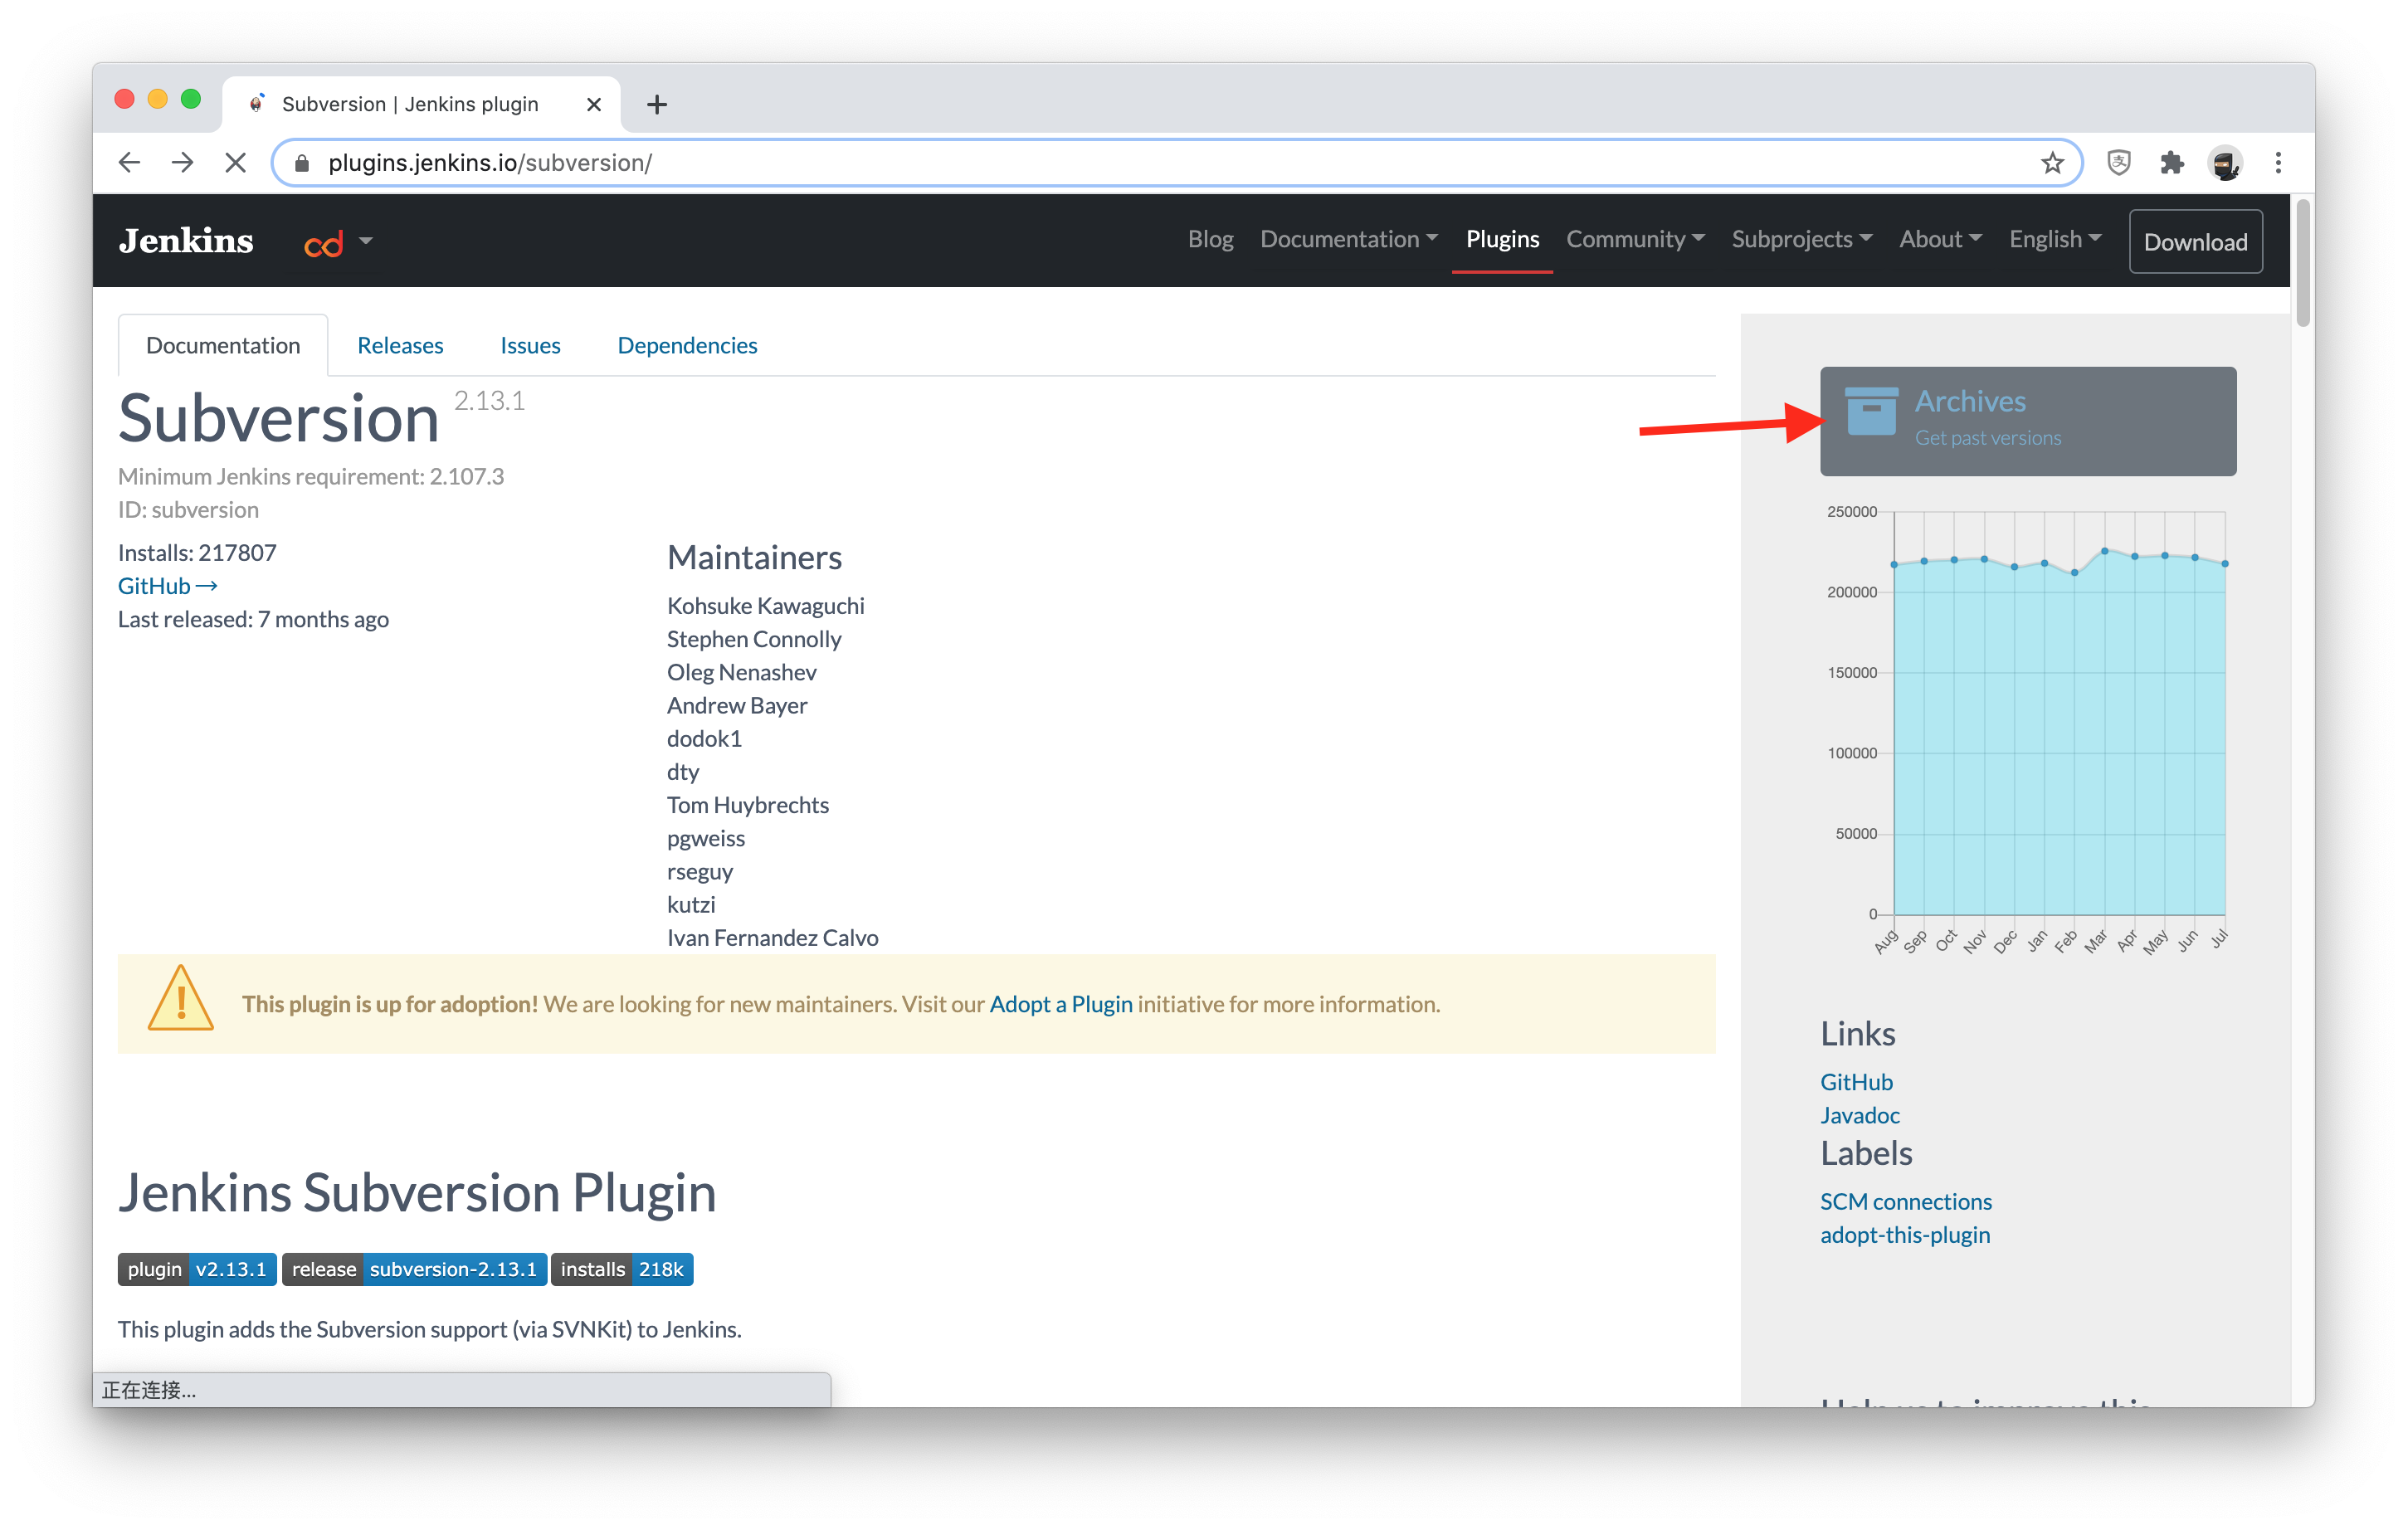
Task: Open the Chrome three-dot menu
Action: point(2278,162)
